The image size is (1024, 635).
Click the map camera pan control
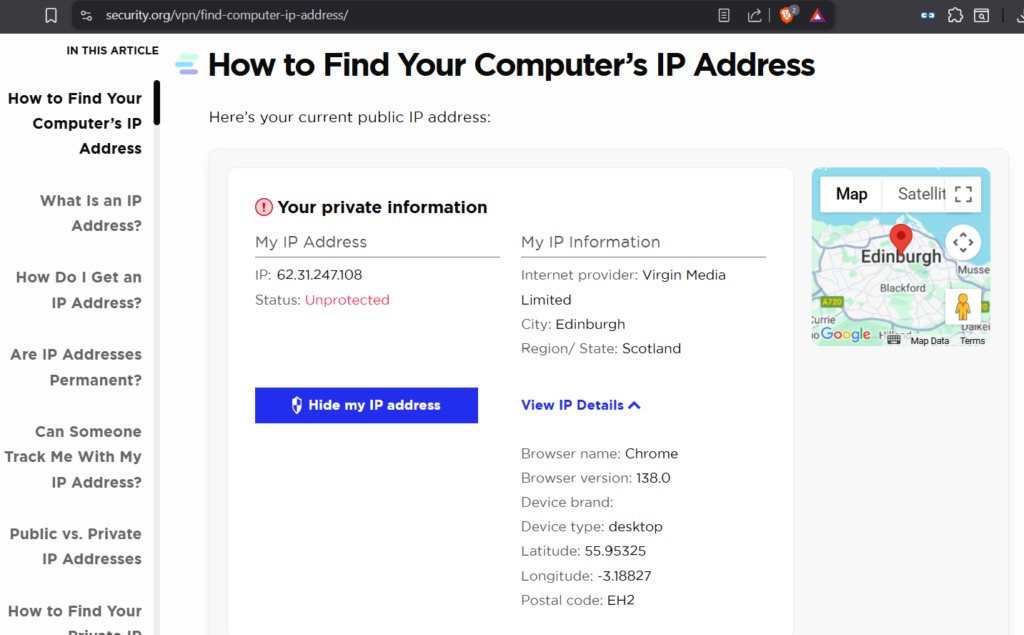pos(962,242)
